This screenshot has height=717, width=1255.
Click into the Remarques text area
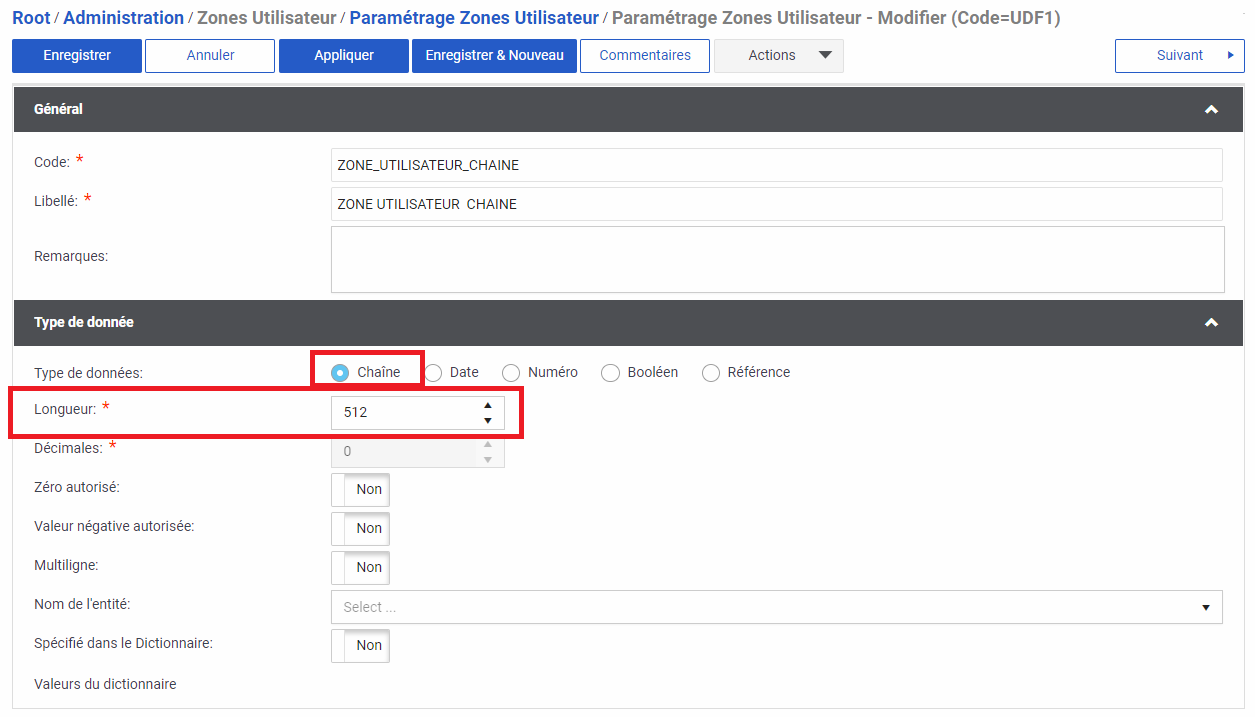coord(777,259)
